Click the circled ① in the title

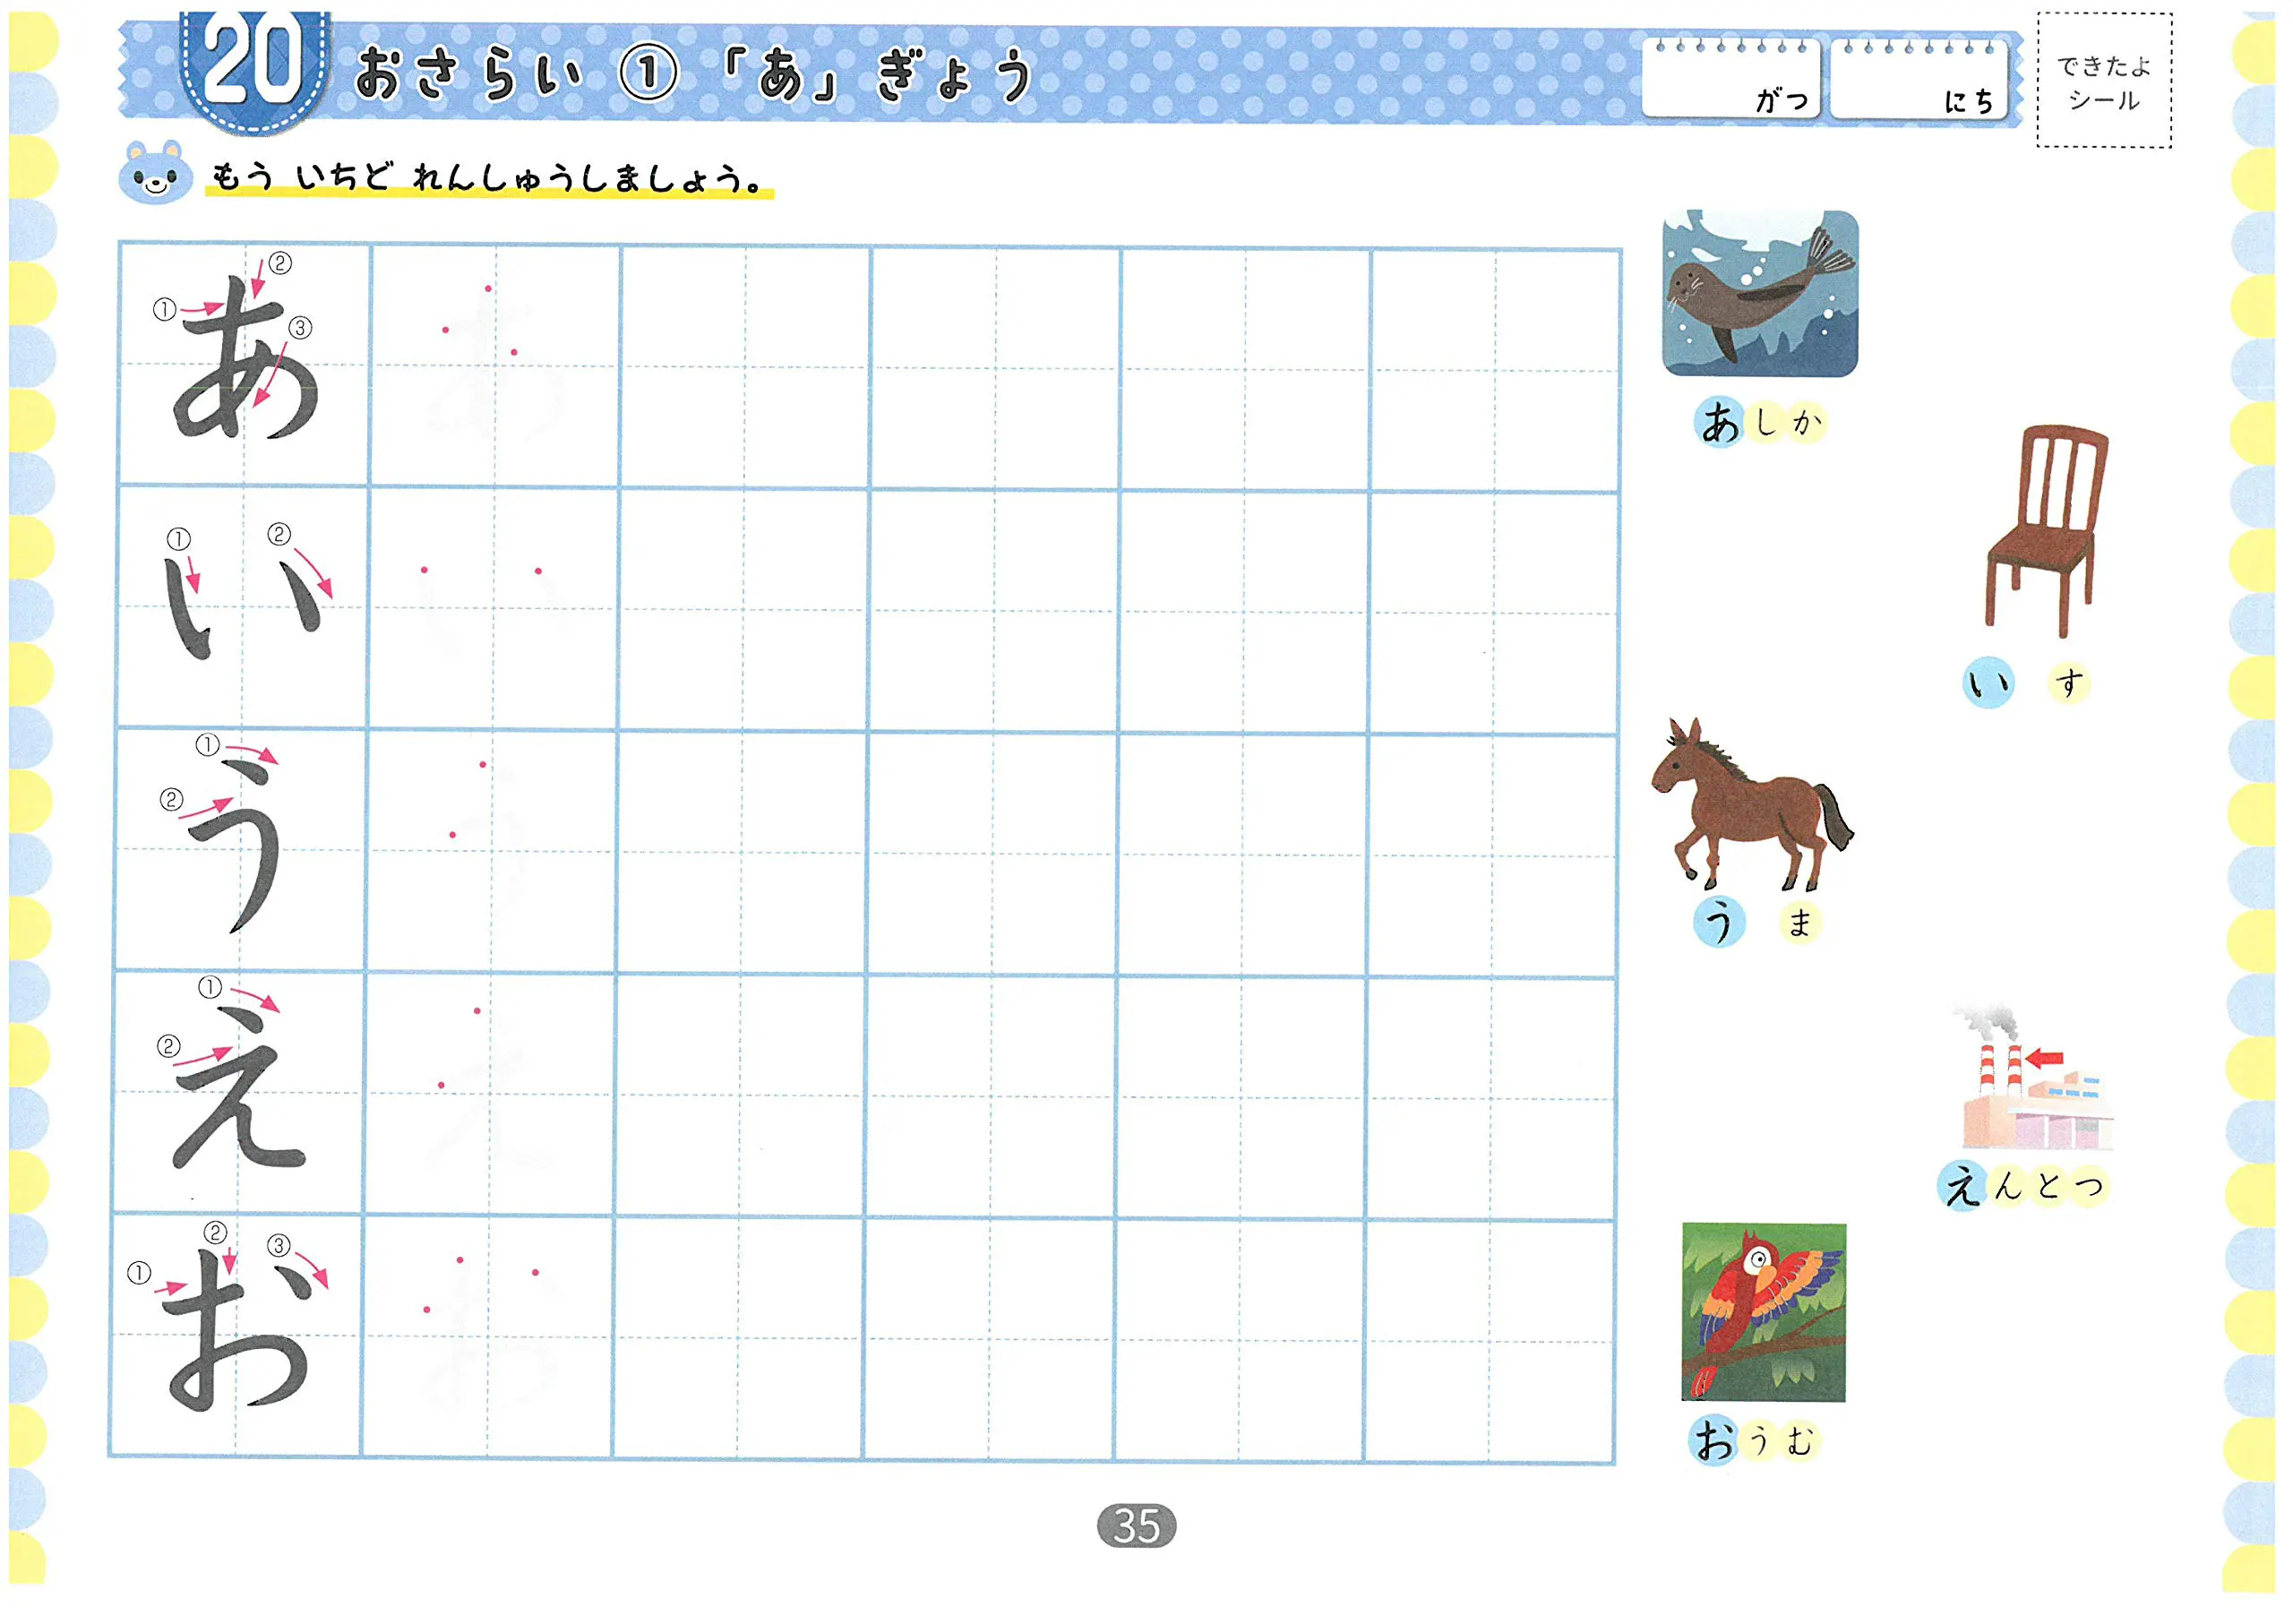tap(649, 74)
